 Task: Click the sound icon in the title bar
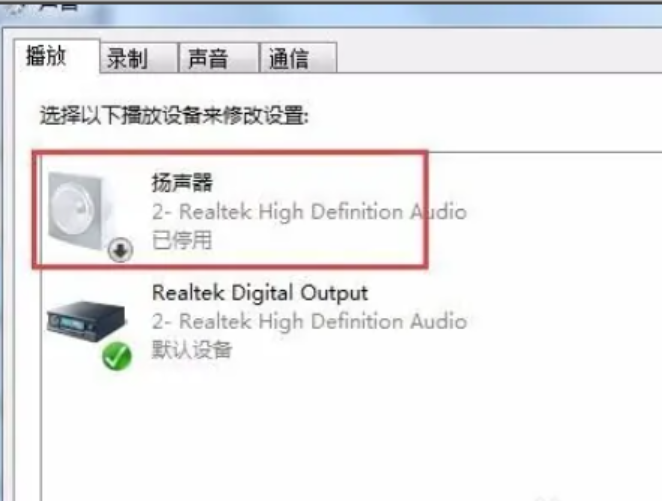point(17,6)
